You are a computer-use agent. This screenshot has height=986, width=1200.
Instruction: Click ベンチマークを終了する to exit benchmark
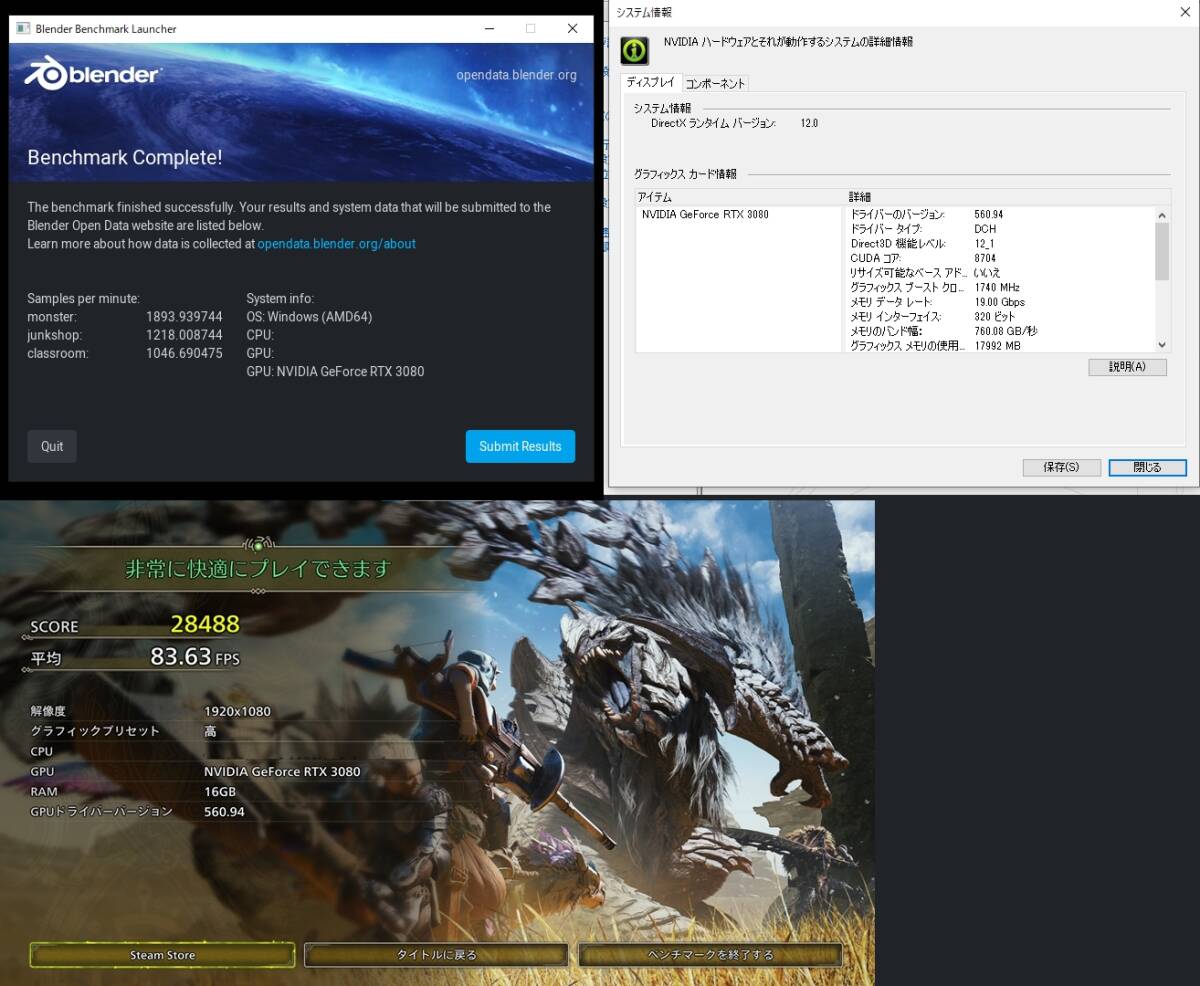(x=710, y=955)
